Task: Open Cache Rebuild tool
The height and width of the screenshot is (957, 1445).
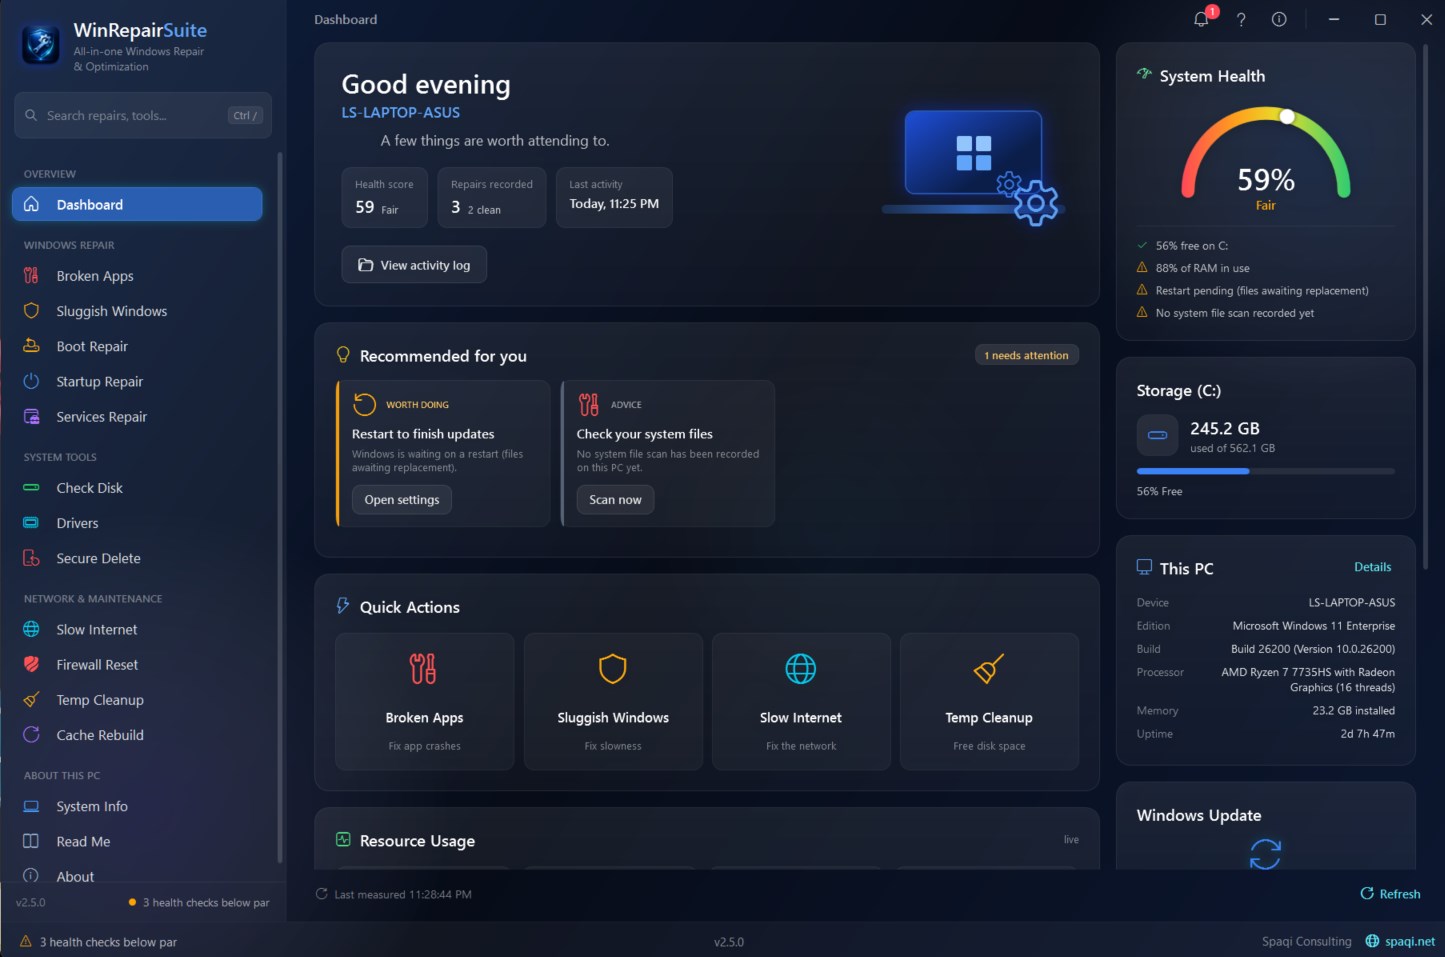Action: coord(137,735)
